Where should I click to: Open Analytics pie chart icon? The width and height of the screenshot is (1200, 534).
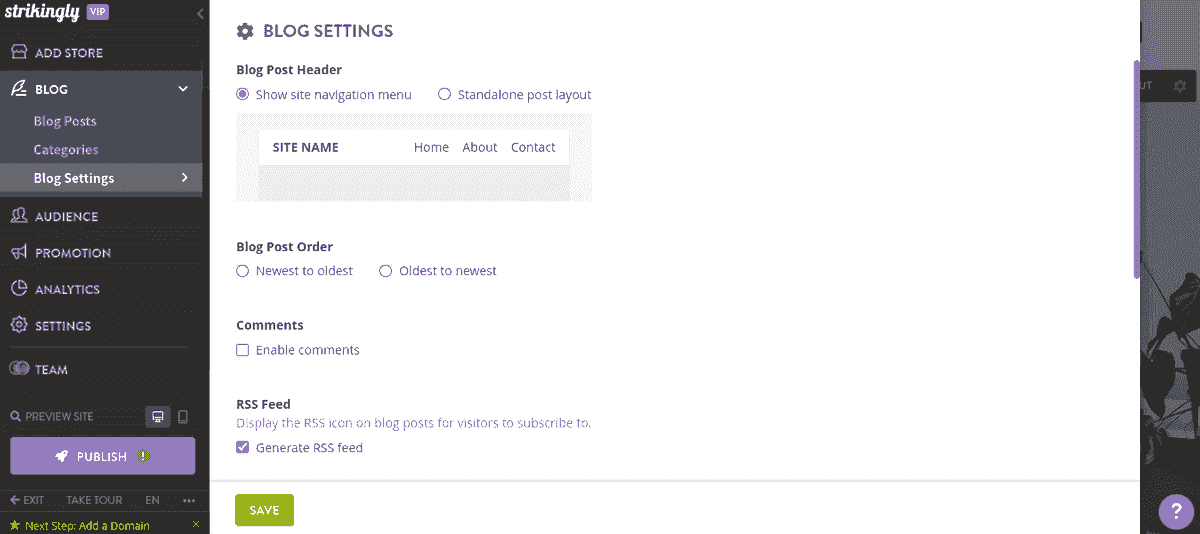[18, 289]
